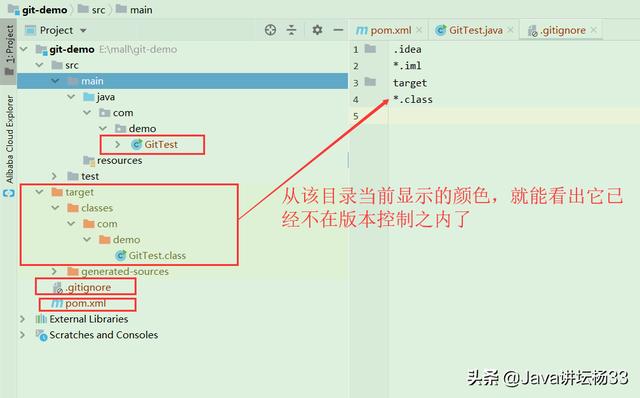Click the folder gutter icon on line 1

tap(370, 49)
